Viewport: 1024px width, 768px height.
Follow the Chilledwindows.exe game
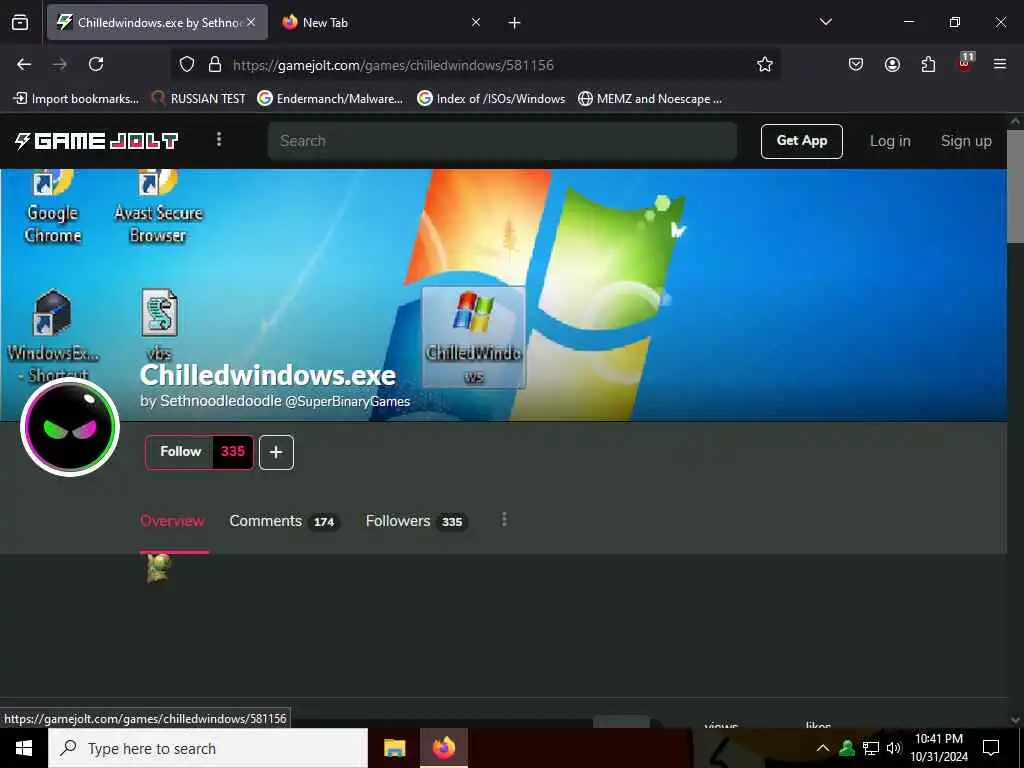(180, 452)
